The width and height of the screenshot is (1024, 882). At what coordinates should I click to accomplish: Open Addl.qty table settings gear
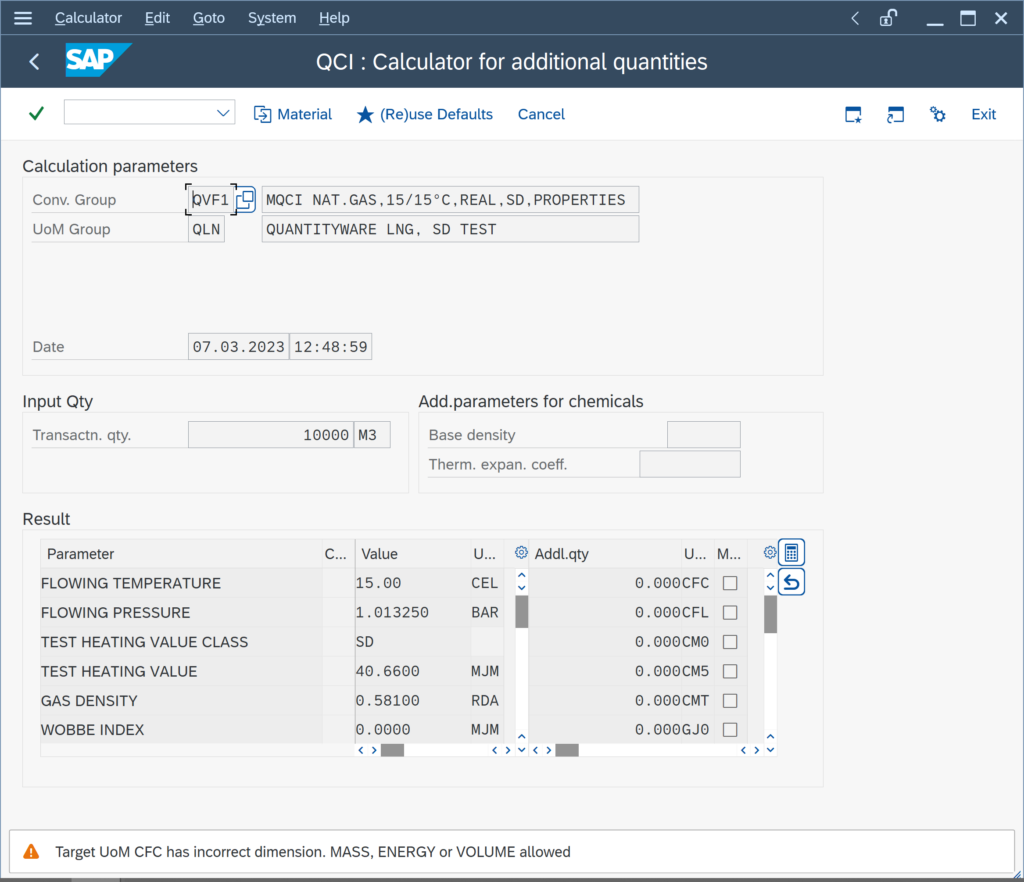770,552
